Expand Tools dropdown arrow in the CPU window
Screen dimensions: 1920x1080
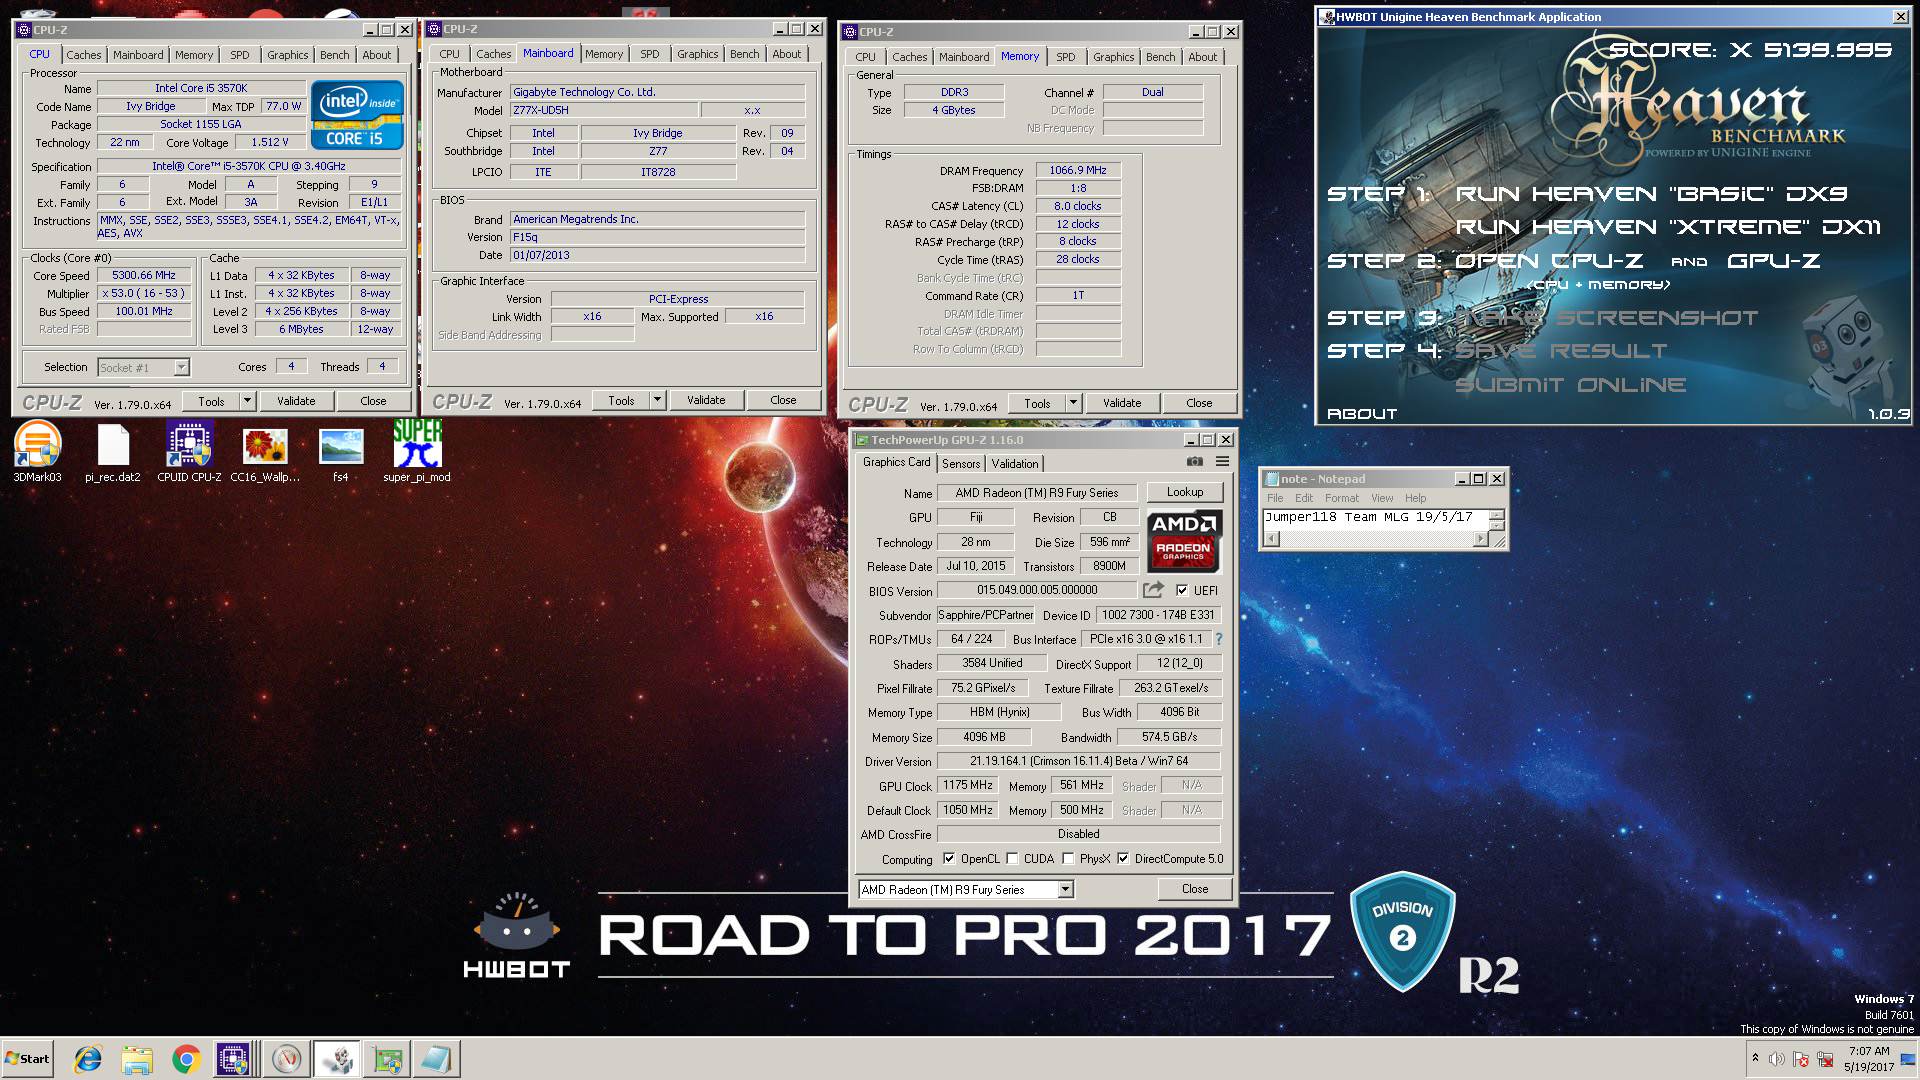pos(247,401)
